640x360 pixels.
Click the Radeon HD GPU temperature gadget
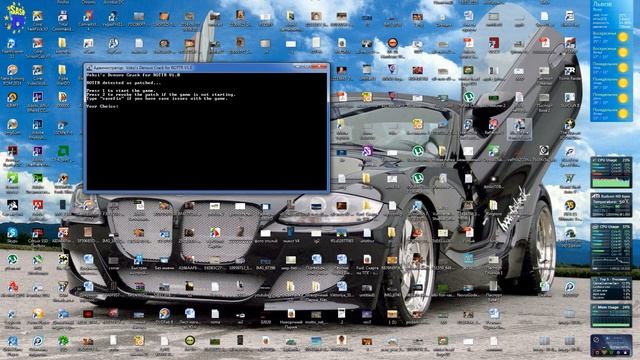[611, 205]
